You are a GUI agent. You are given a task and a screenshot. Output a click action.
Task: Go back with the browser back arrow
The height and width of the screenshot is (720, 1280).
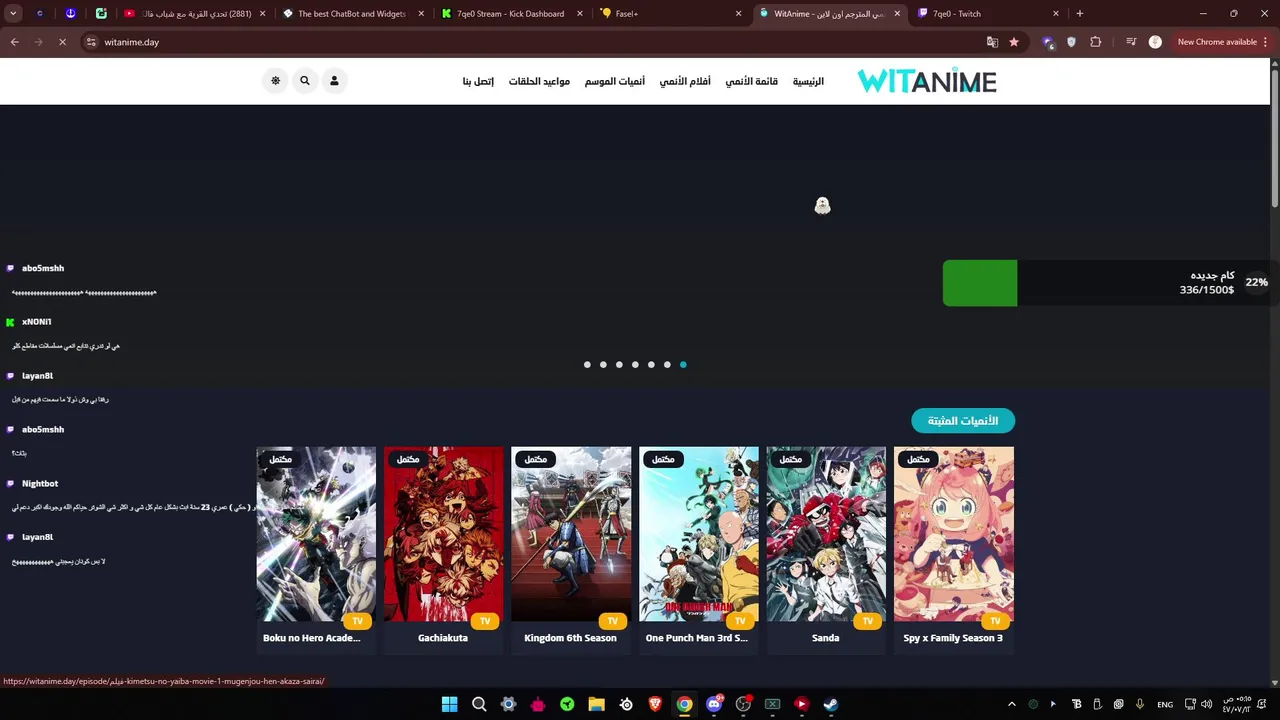click(x=14, y=42)
